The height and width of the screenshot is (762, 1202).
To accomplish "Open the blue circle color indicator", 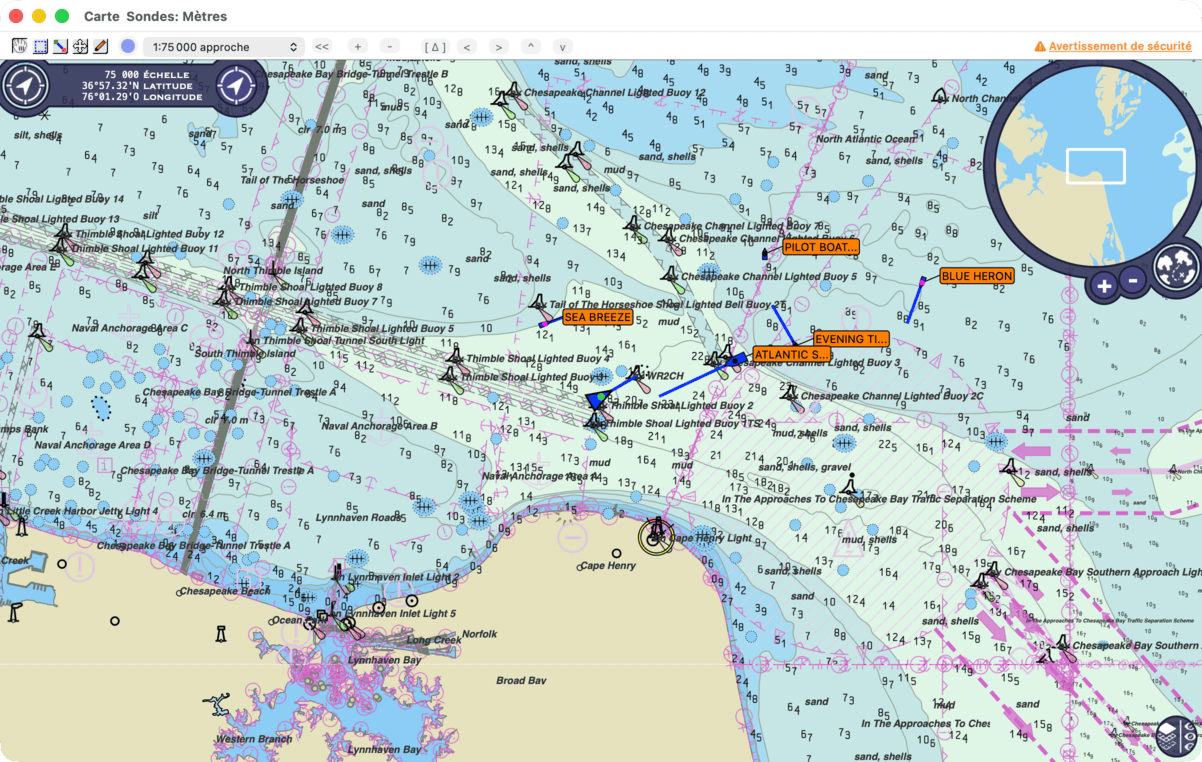I will [x=128, y=46].
